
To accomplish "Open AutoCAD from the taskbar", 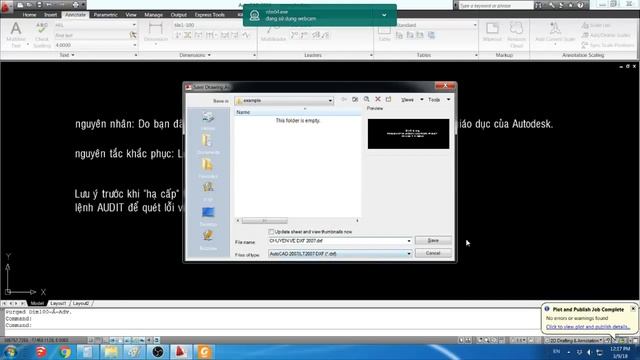I will (180, 352).
